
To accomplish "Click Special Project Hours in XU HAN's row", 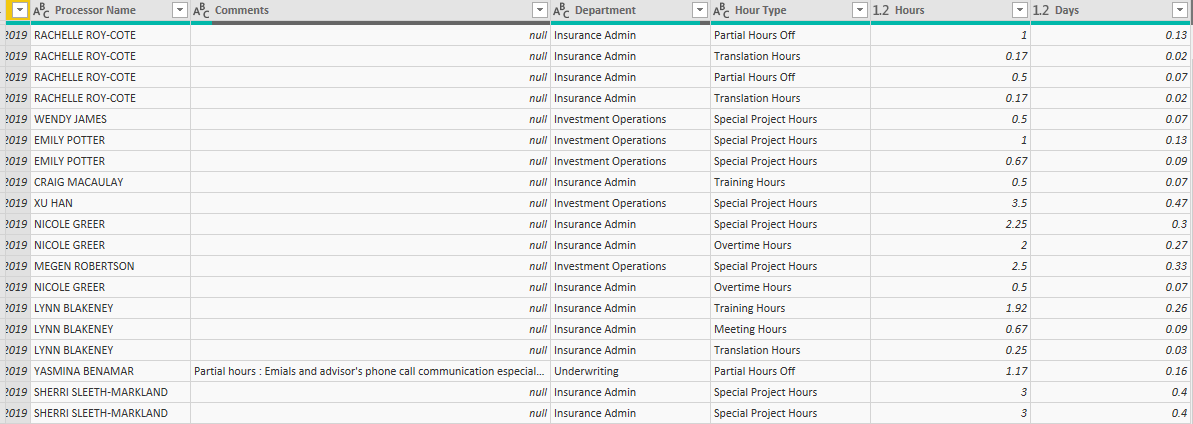I will (790, 203).
